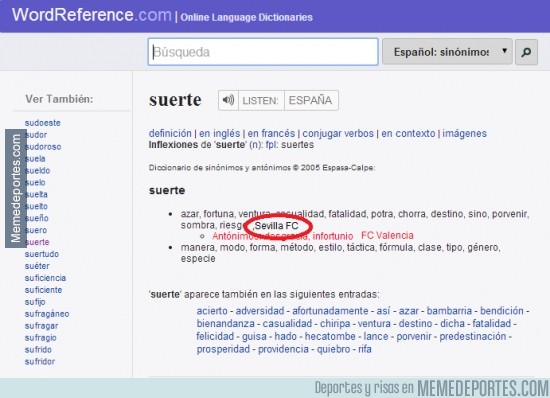This screenshot has width=550, height=398.
Task: Open the en inglés link
Action: click(x=220, y=134)
